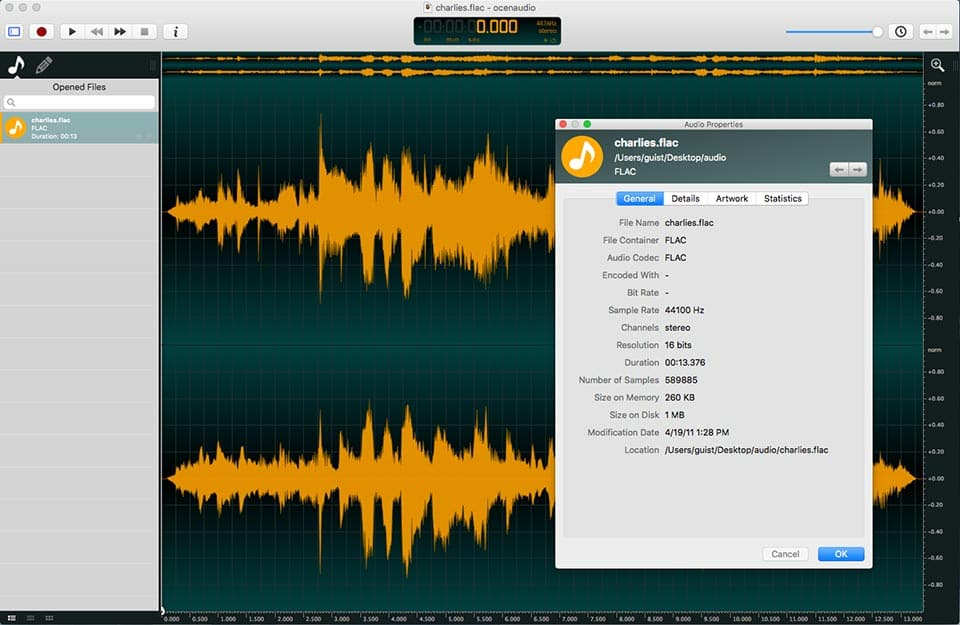Viewport: 960px width, 625px height.
Task: Select the pencil edit icon in sidebar
Action: [x=42, y=65]
